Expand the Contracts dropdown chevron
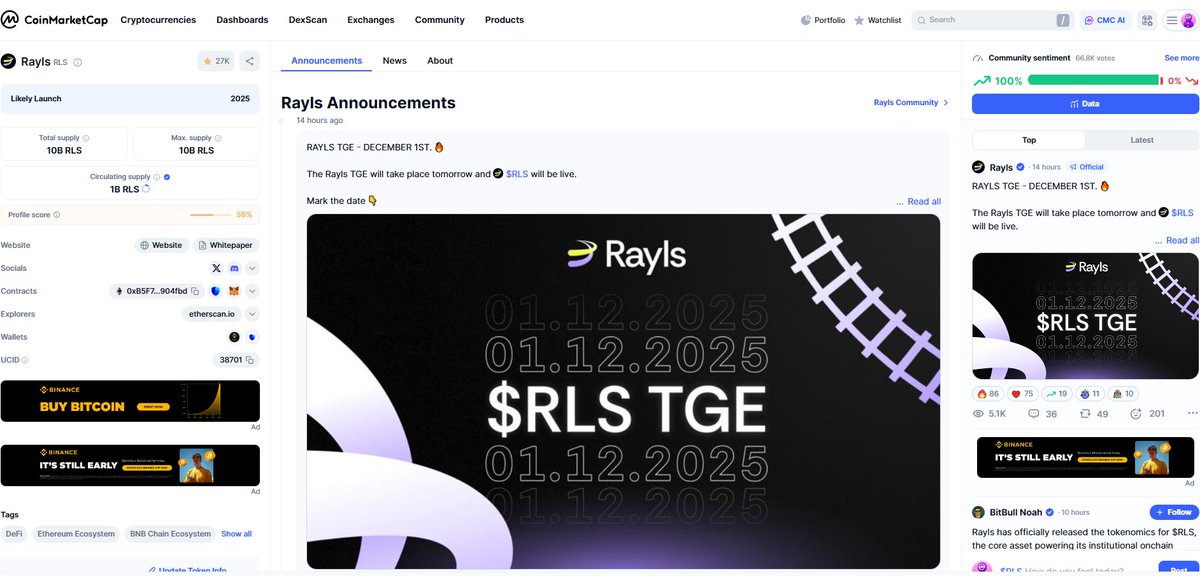The image size is (1200, 576). tap(252, 291)
